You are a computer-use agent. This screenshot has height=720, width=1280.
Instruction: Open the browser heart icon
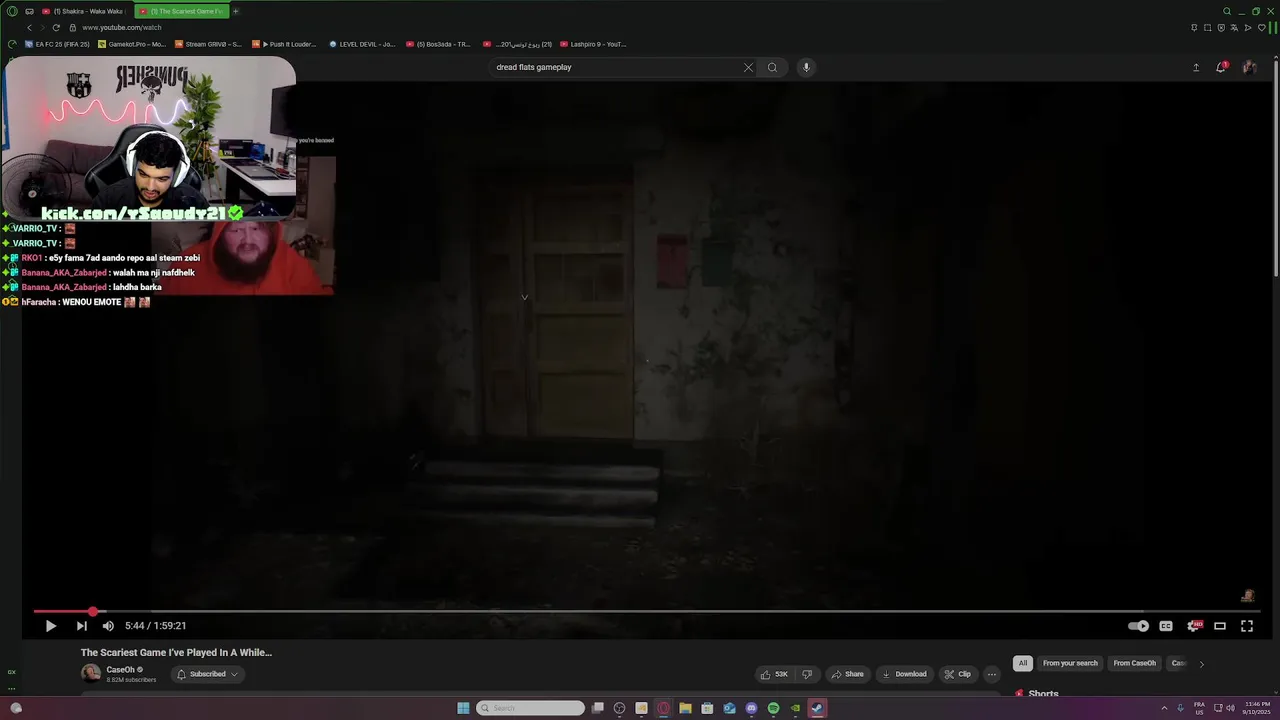pyautogui.click(x=1262, y=27)
